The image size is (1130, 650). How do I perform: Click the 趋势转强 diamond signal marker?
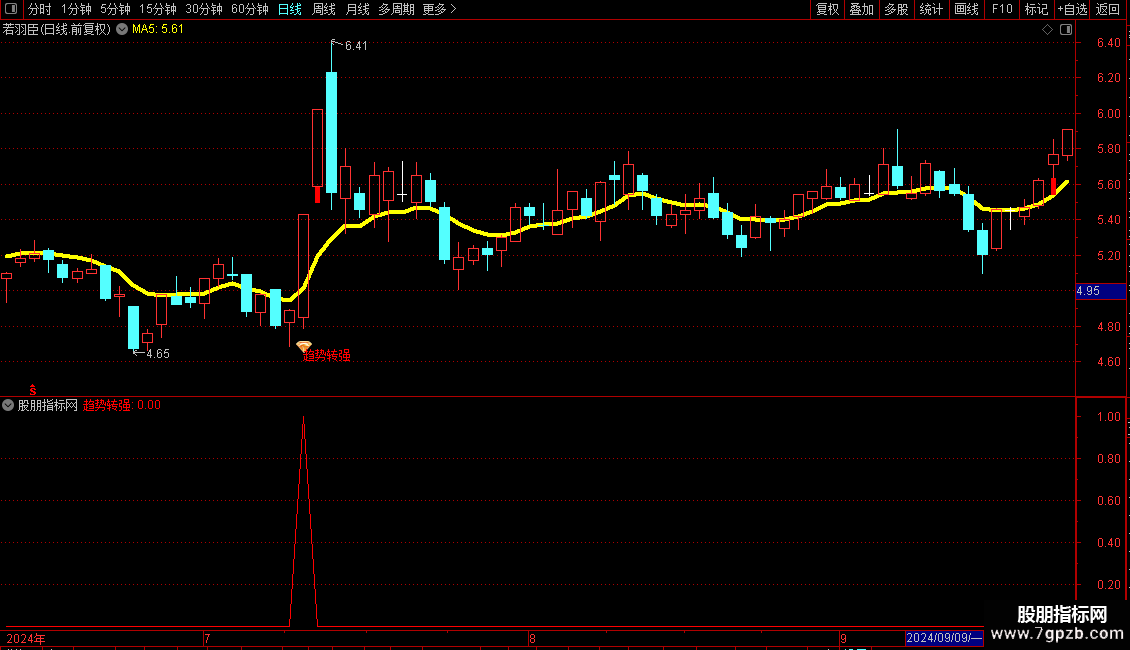(304, 347)
